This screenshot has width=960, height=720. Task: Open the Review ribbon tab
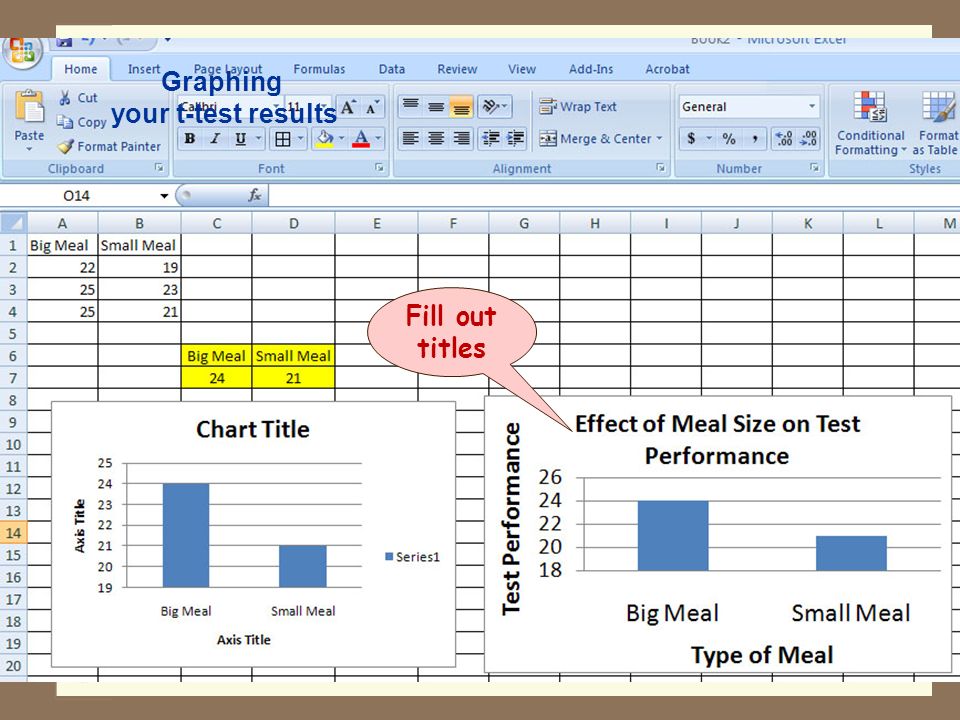[457, 69]
